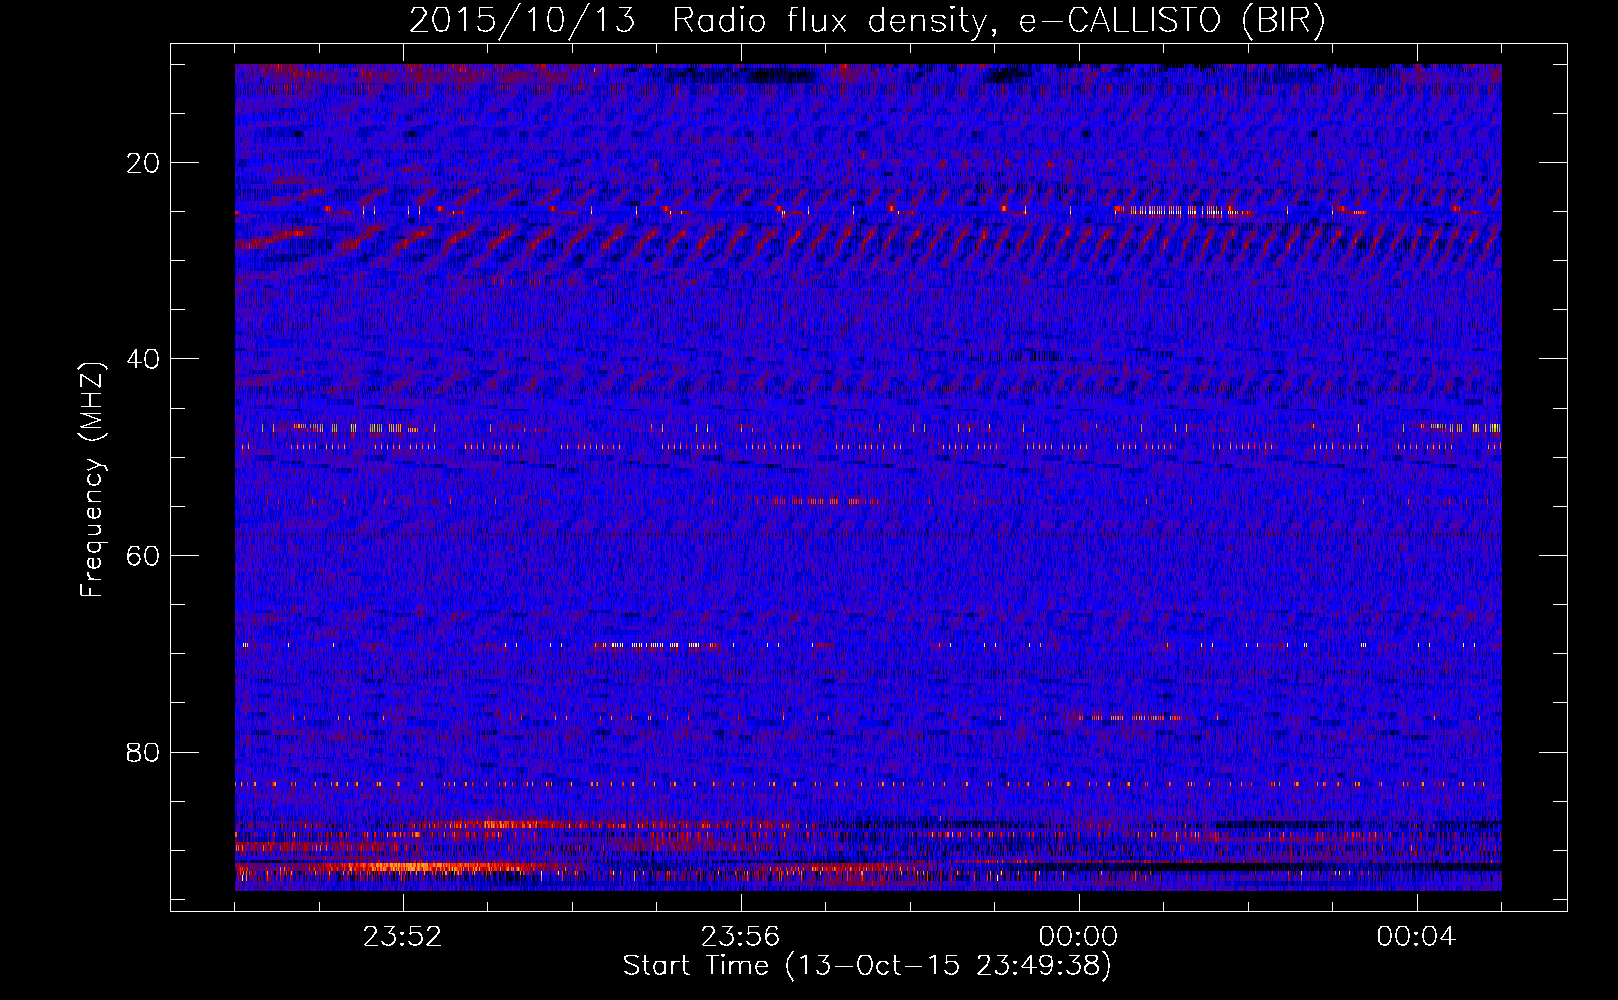
Task: Click the 'Start Time (13-Oct-15 23:49:38)' label
Action: (x=867, y=966)
